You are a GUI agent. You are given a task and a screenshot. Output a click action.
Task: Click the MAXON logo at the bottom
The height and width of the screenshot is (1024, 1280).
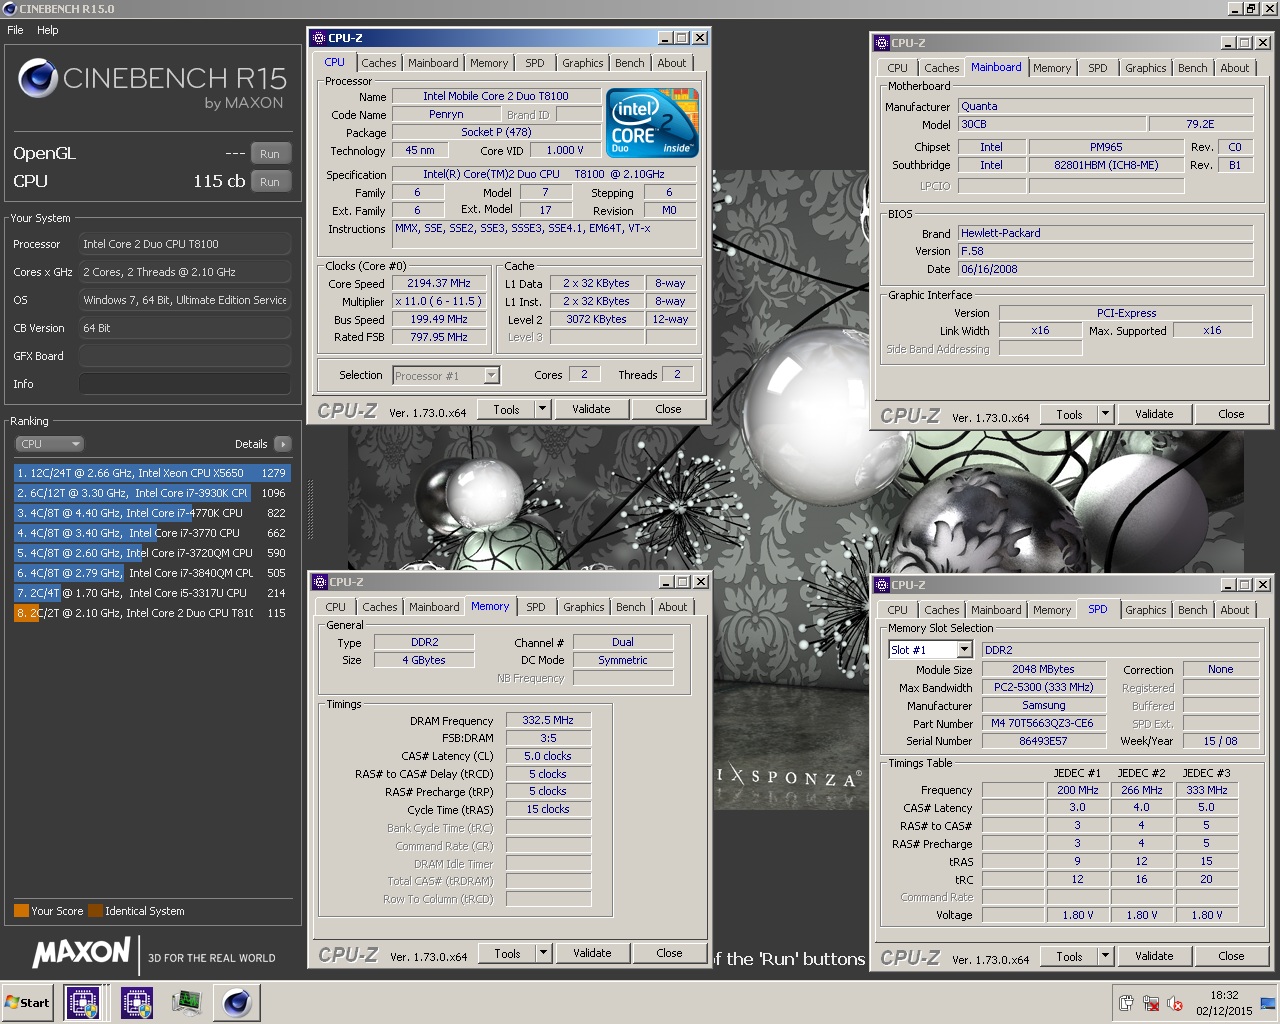tap(82, 953)
